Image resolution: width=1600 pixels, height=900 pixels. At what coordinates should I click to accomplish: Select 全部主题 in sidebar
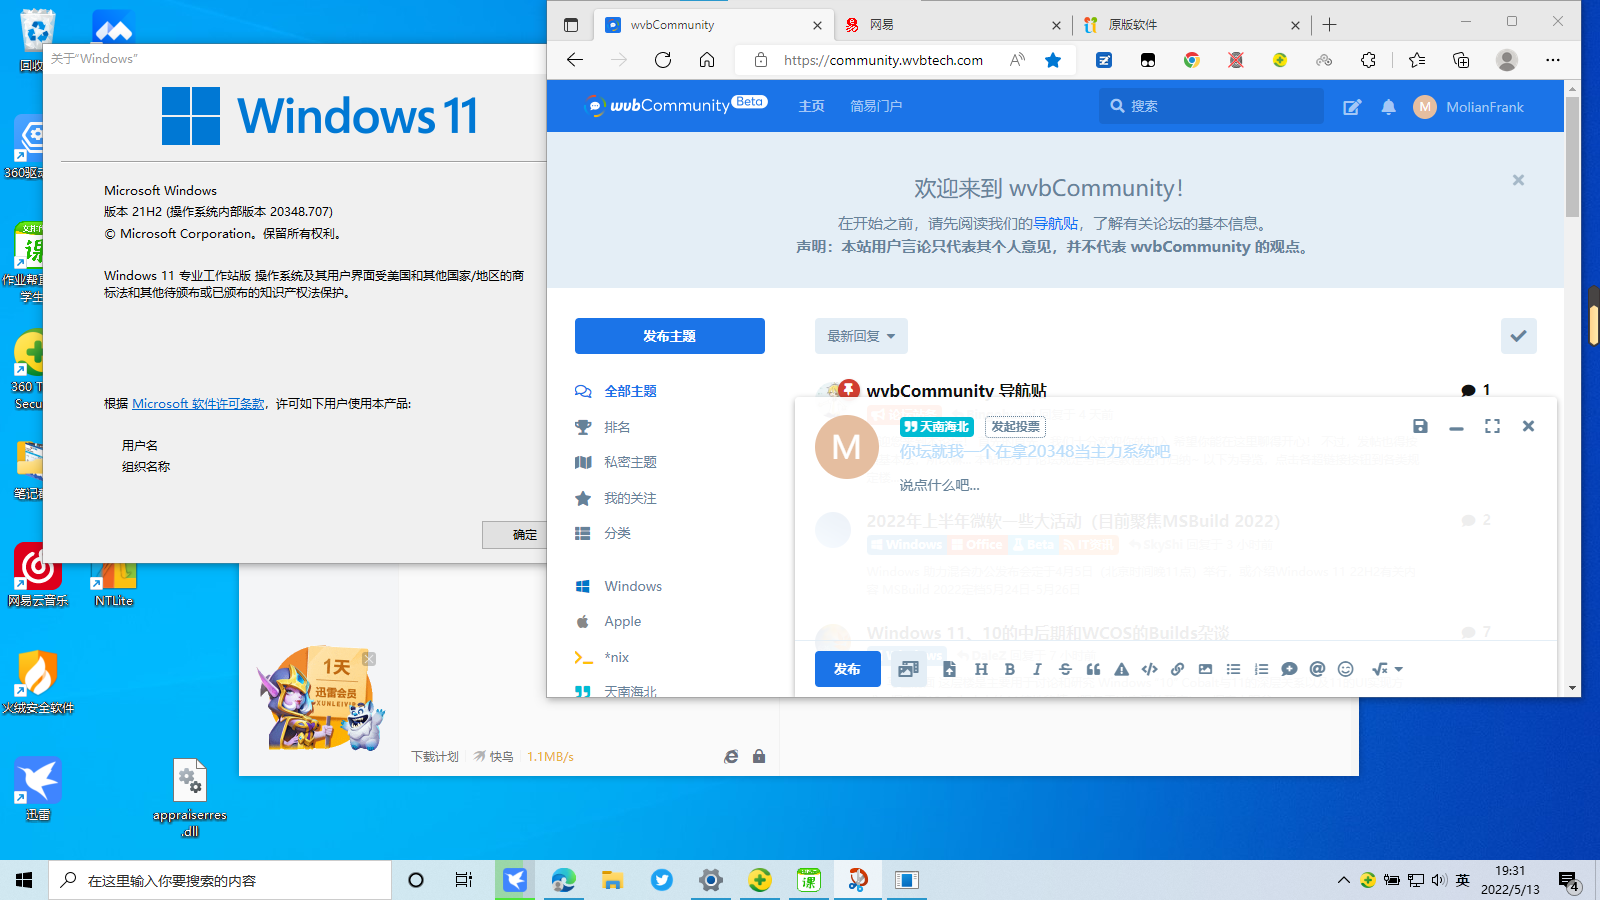click(616, 391)
